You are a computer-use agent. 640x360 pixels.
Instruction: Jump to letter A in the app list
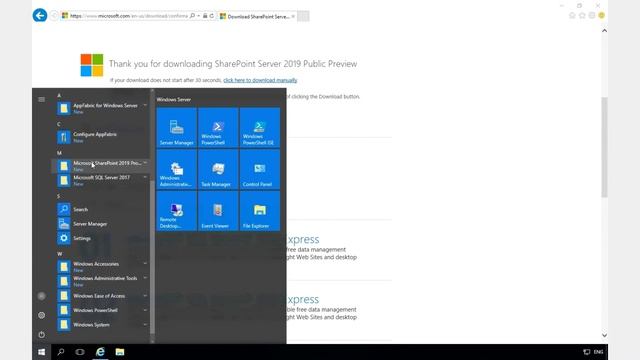[59, 95]
